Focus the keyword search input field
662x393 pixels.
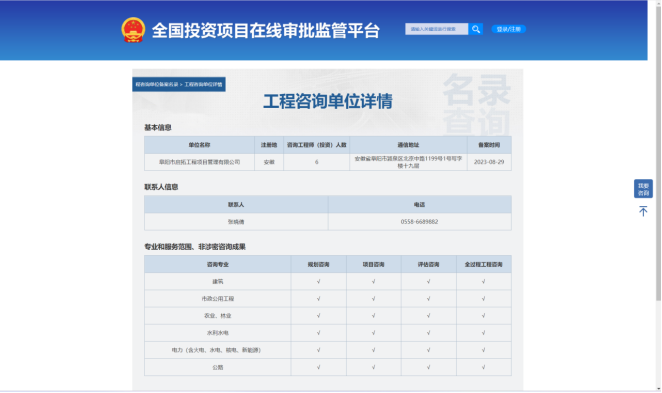437,29
